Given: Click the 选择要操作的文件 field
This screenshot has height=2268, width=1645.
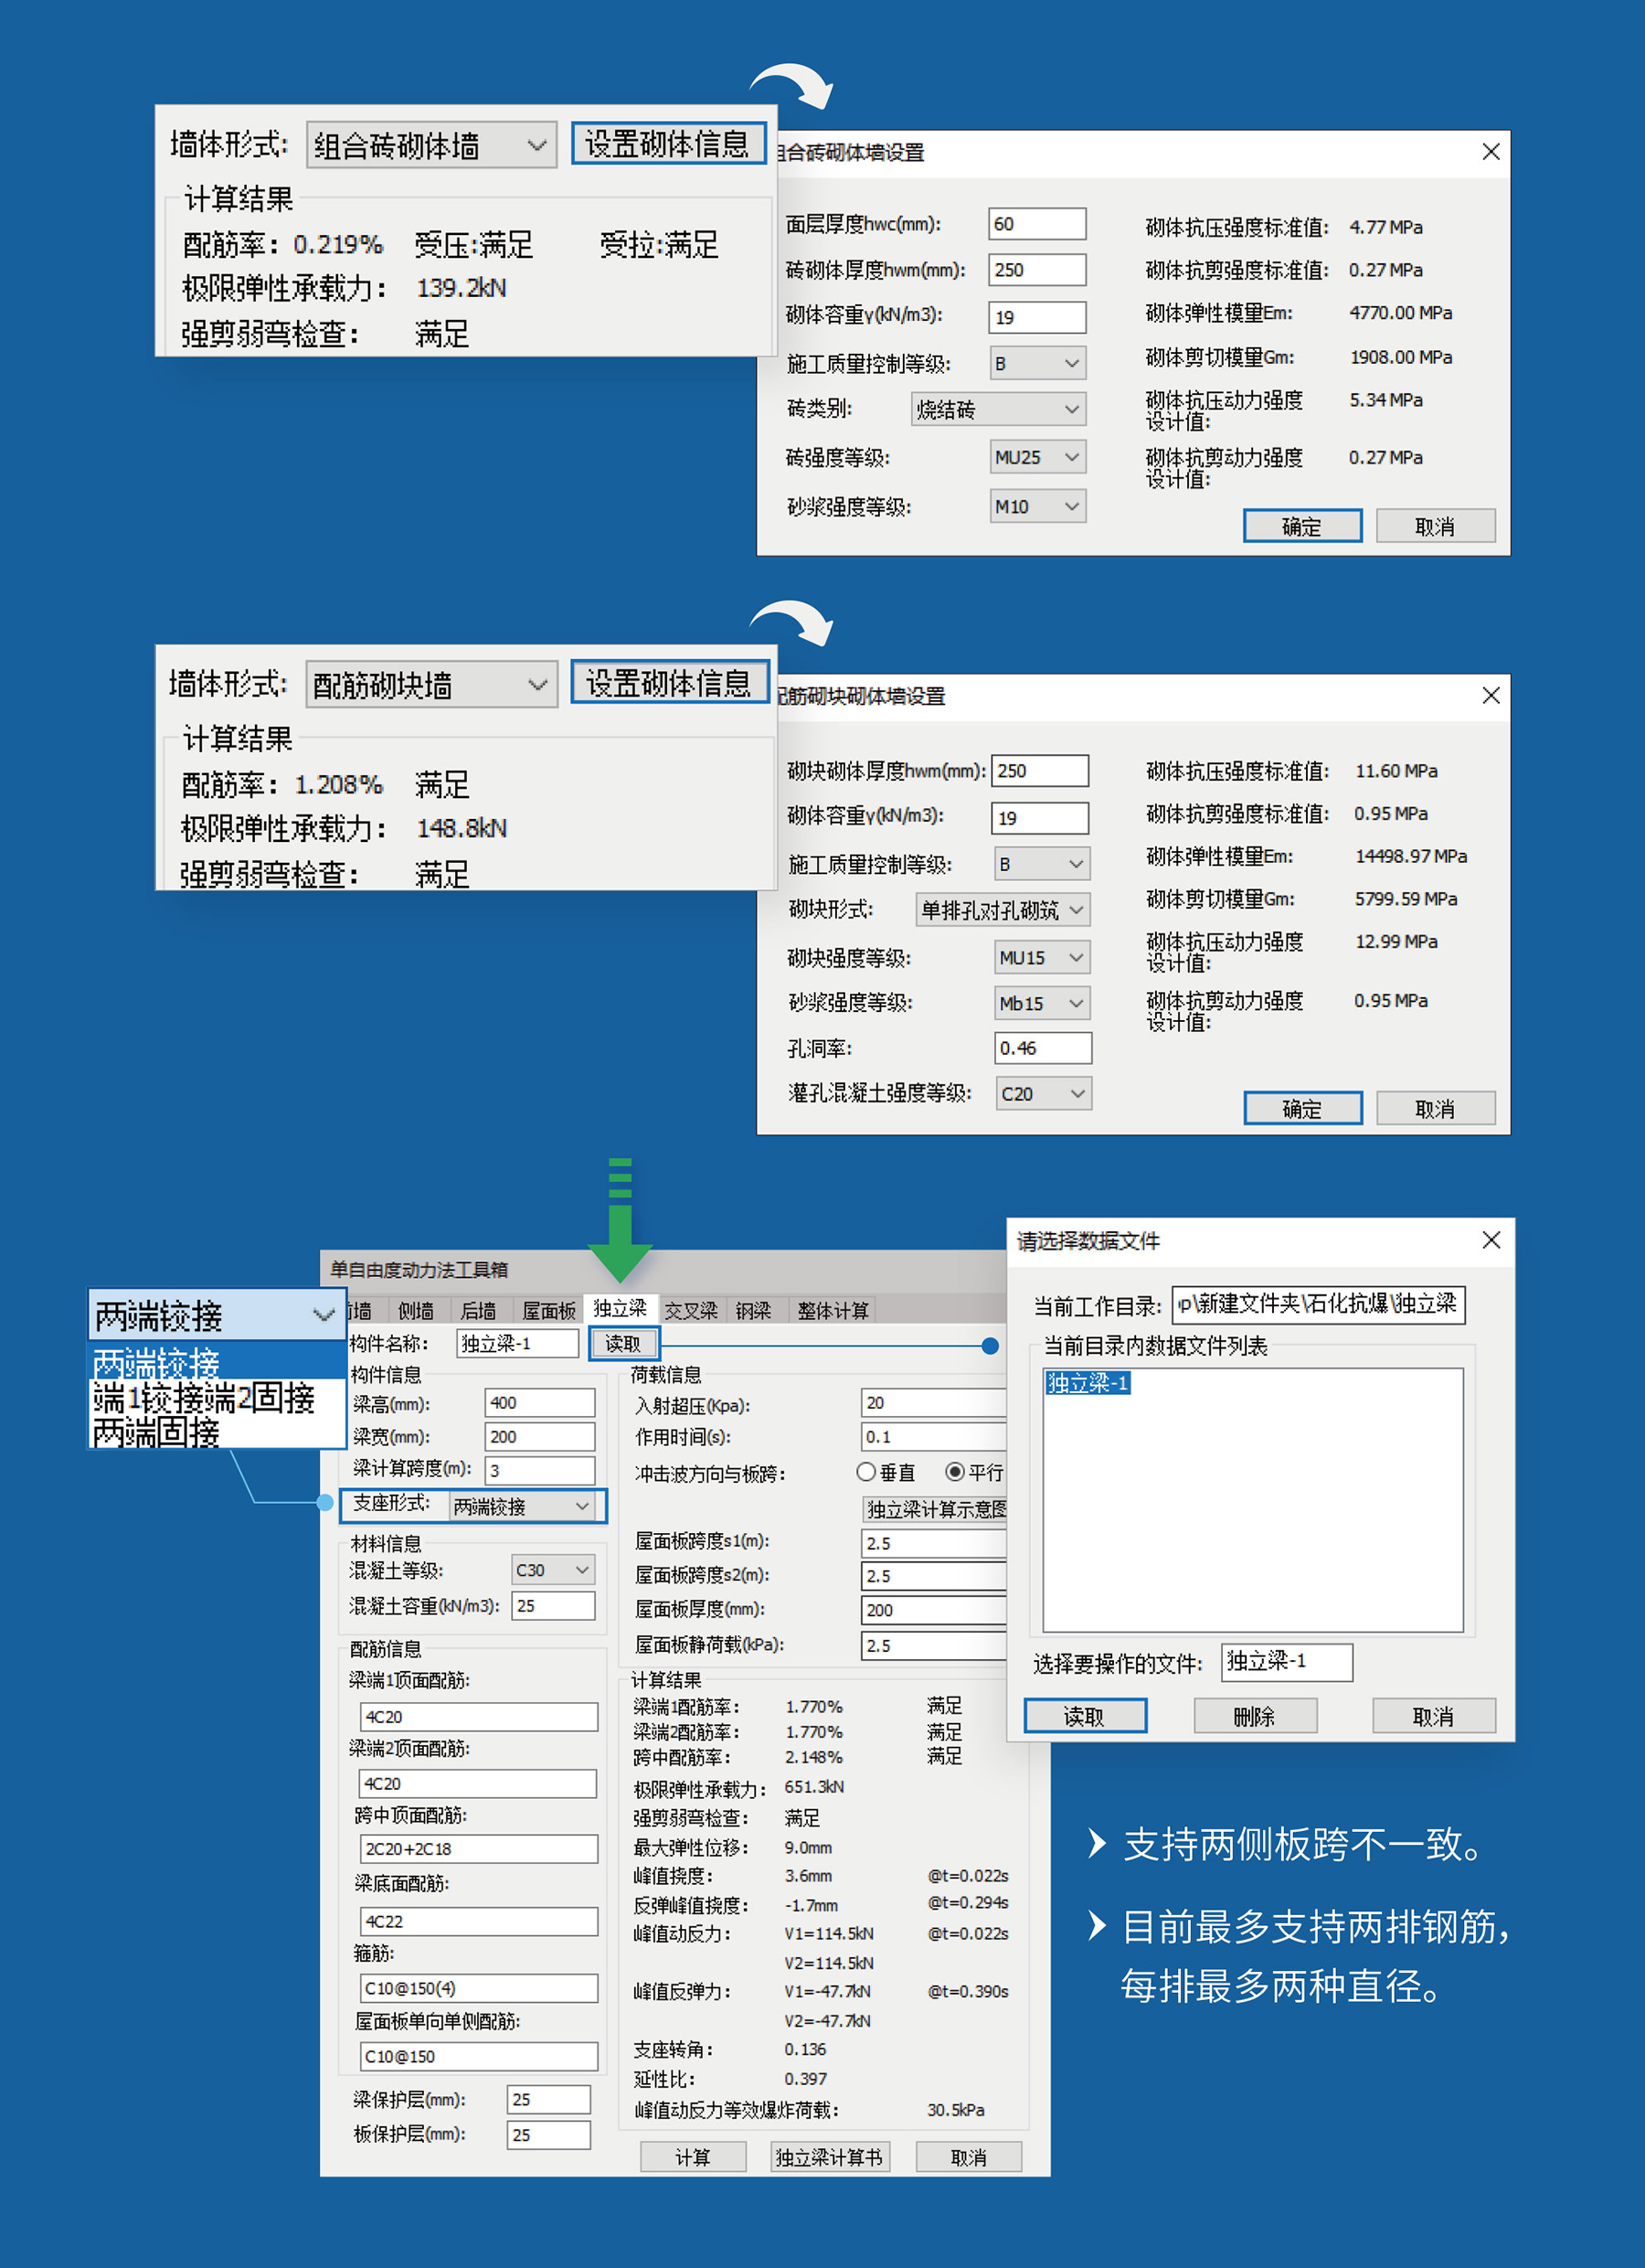Looking at the screenshot, I should [x=1286, y=1662].
